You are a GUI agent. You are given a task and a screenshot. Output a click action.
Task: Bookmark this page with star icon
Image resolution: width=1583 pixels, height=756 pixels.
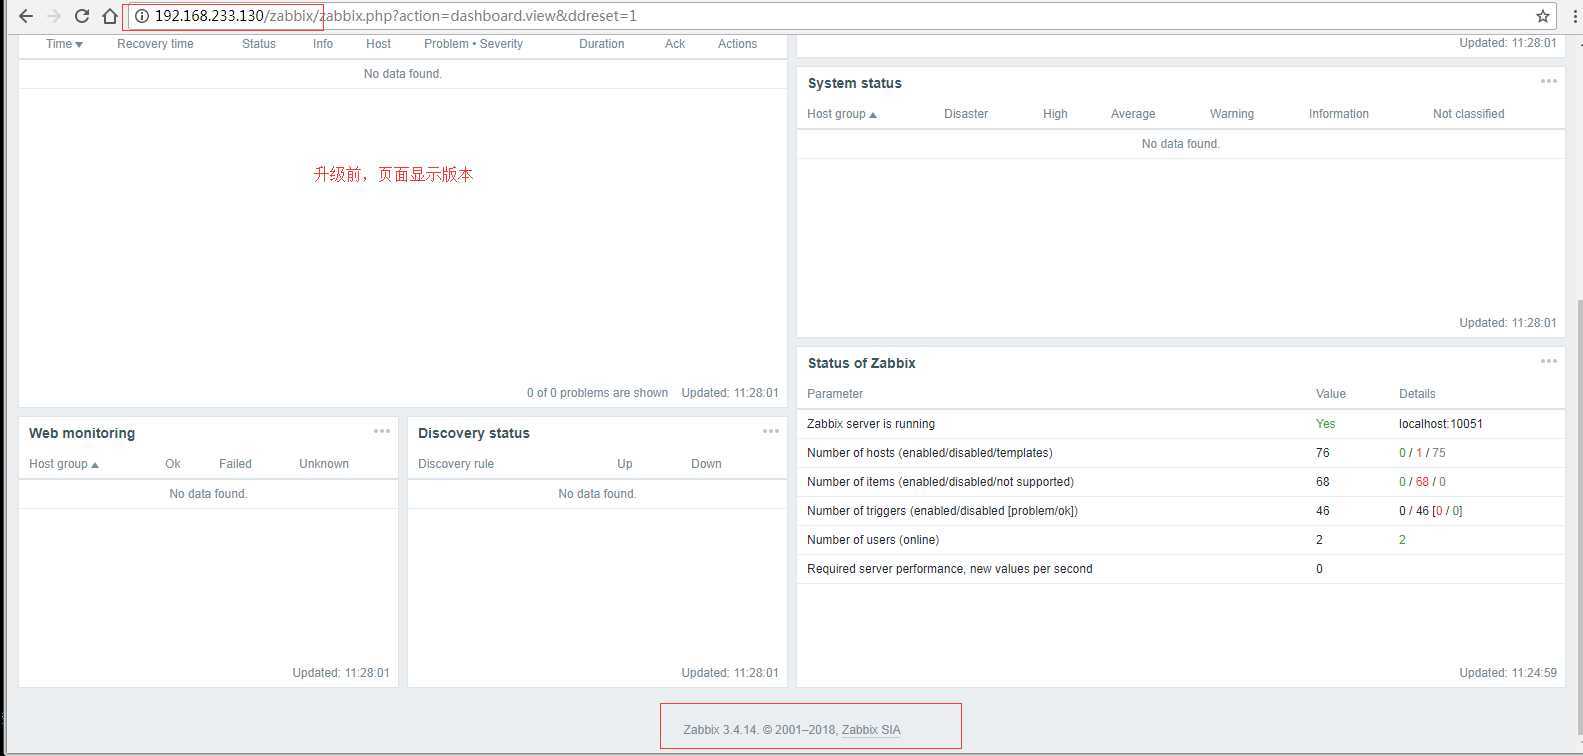[1543, 16]
